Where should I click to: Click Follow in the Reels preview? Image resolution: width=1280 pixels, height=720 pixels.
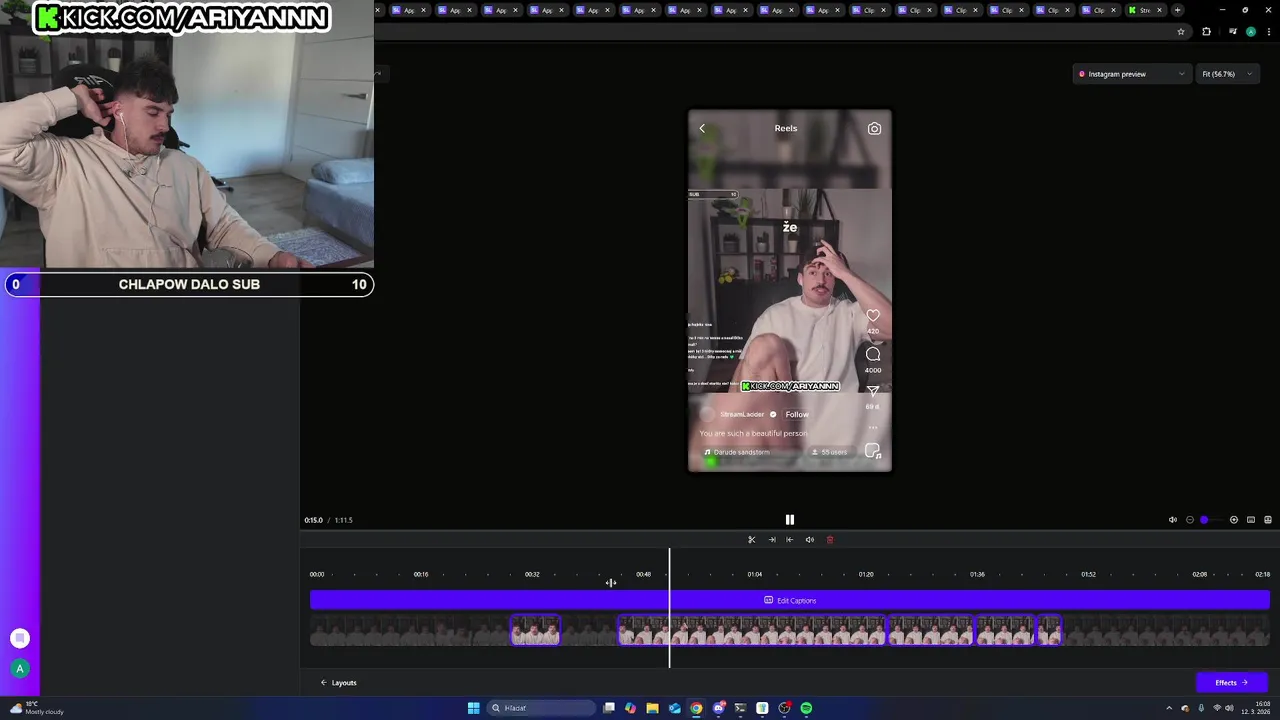coord(797,414)
